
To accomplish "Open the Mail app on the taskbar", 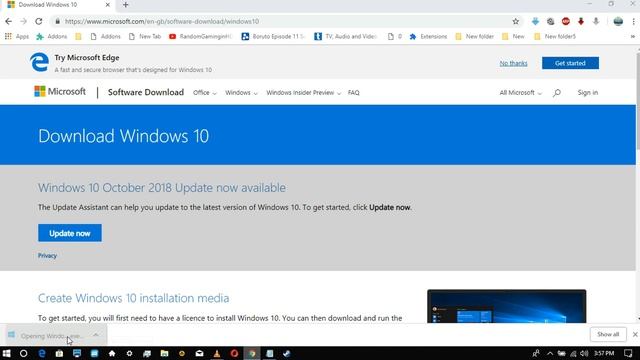I will pos(199,353).
